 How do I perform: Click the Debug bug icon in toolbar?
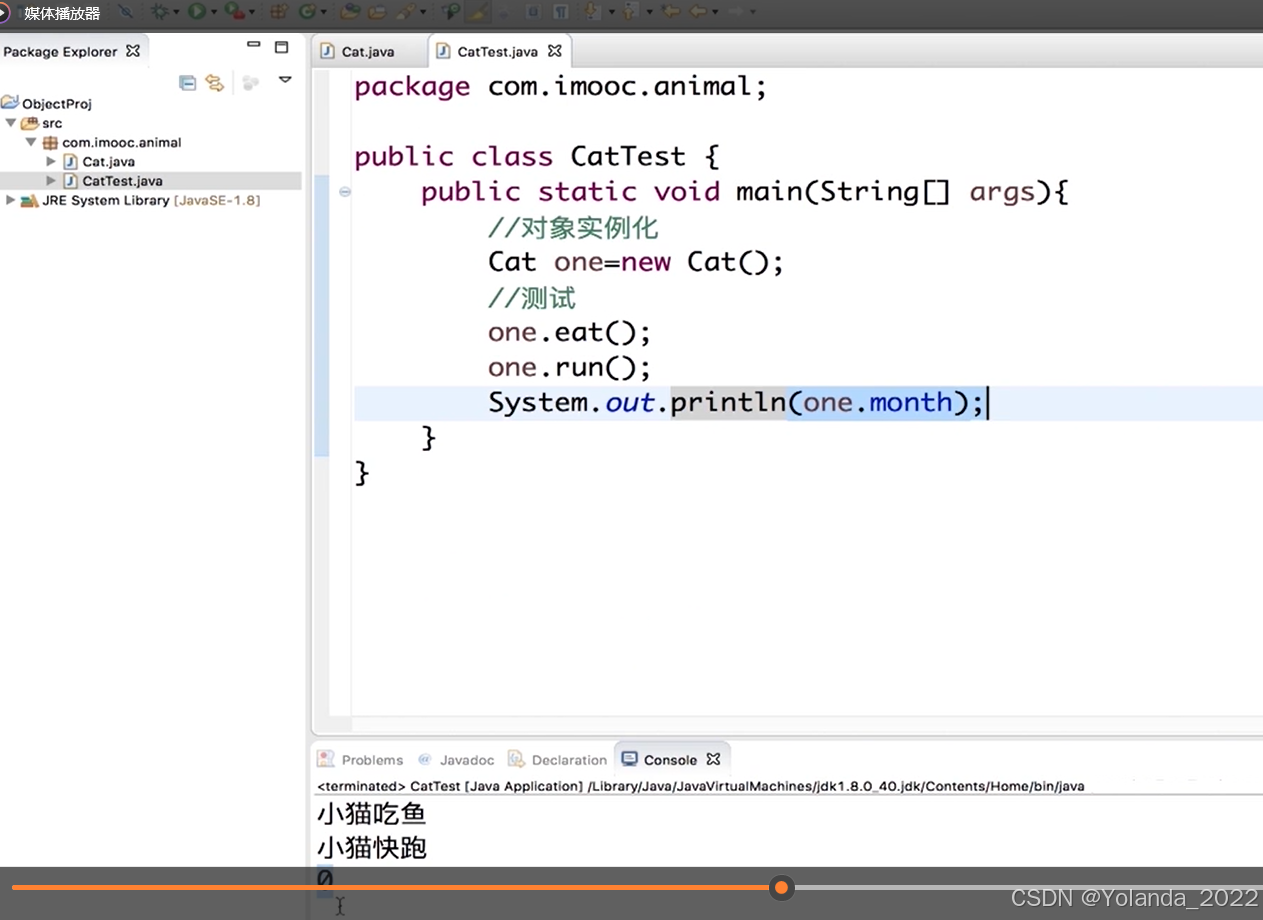pyautogui.click(x=160, y=11)
